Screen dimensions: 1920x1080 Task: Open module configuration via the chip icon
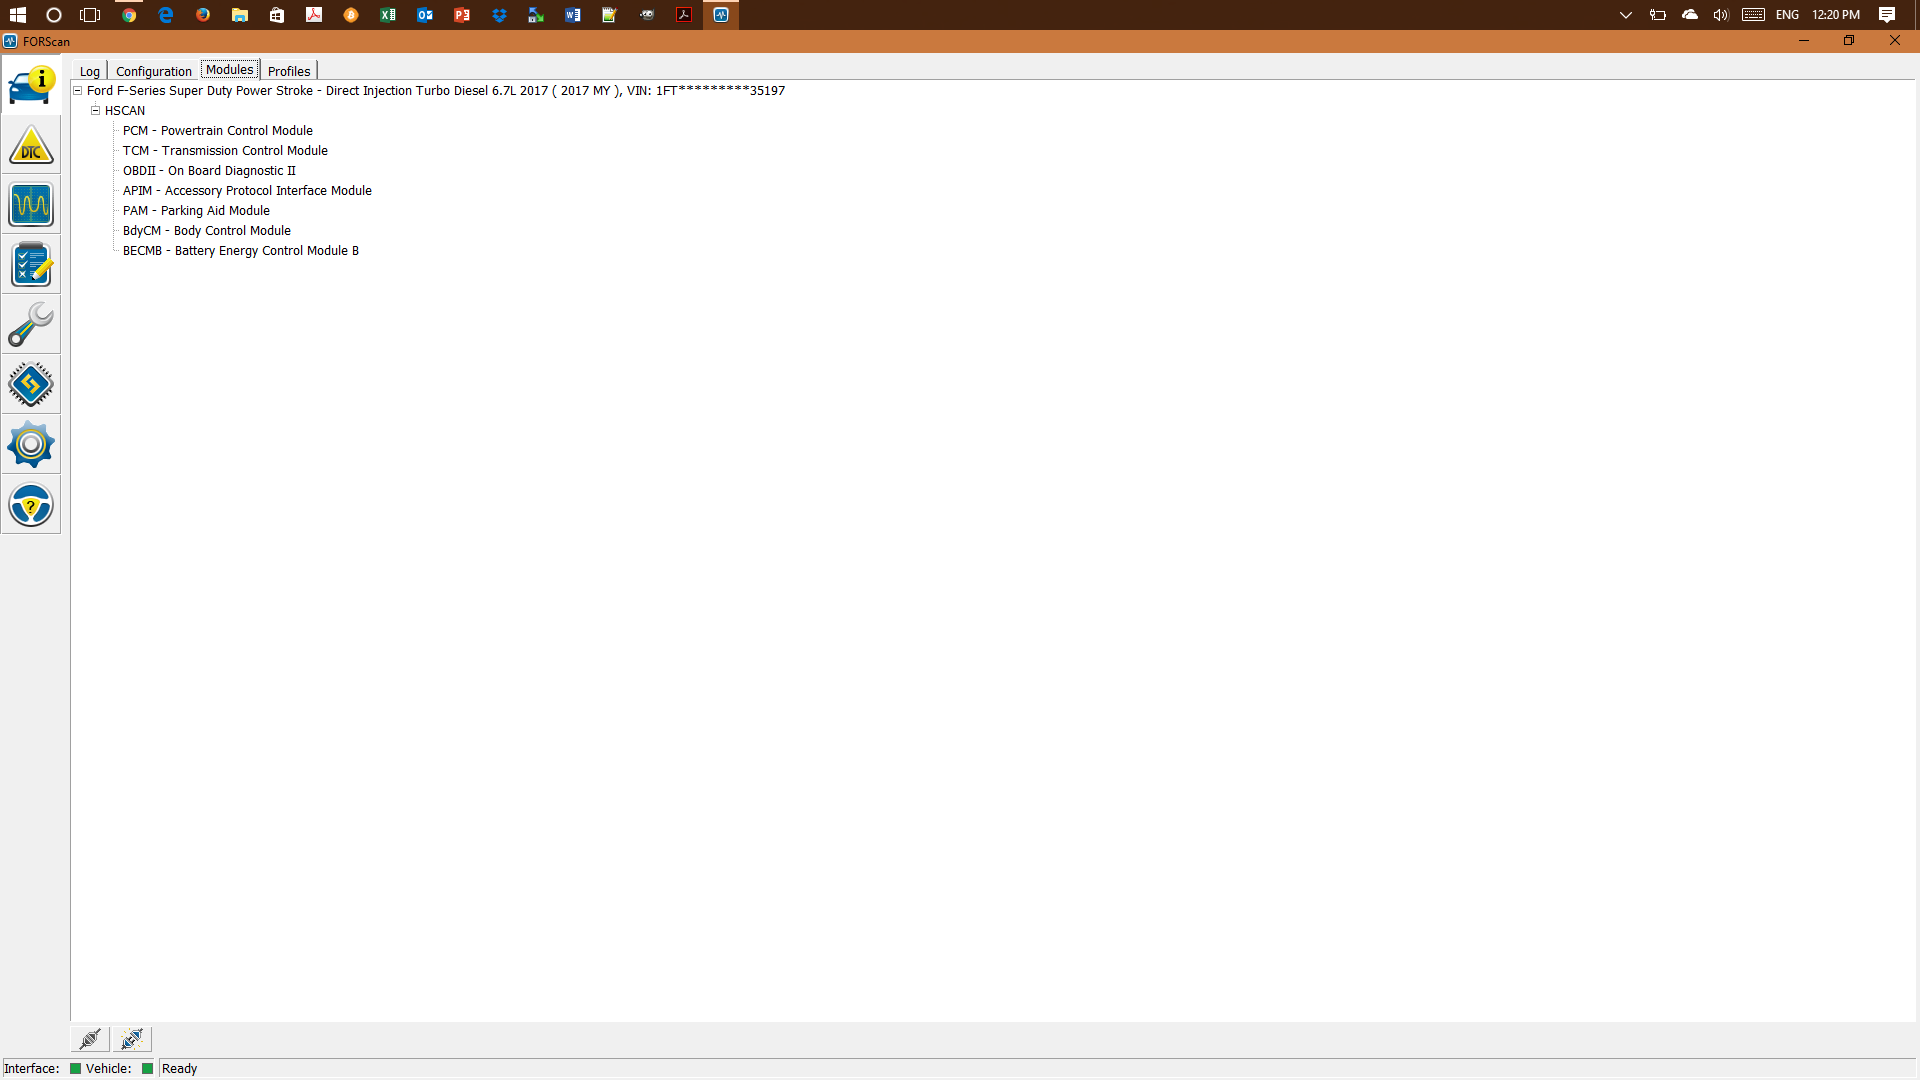(x=31, y=384)
